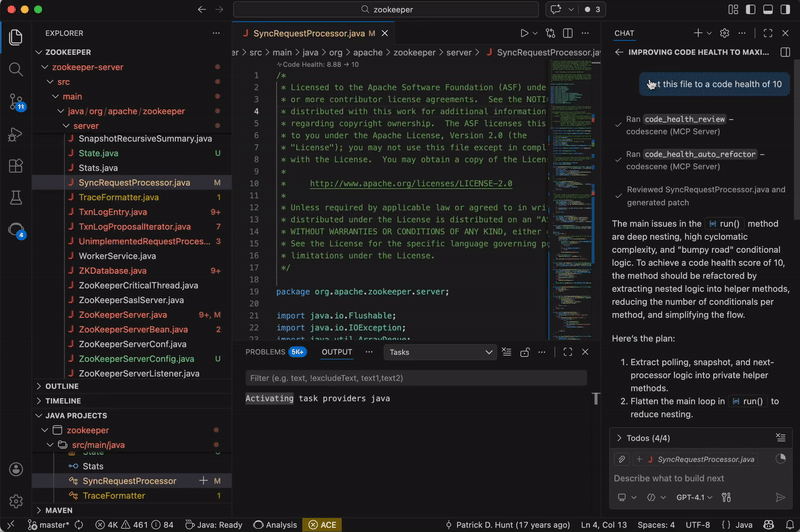Click the editor minimap

tap(572, 199)
